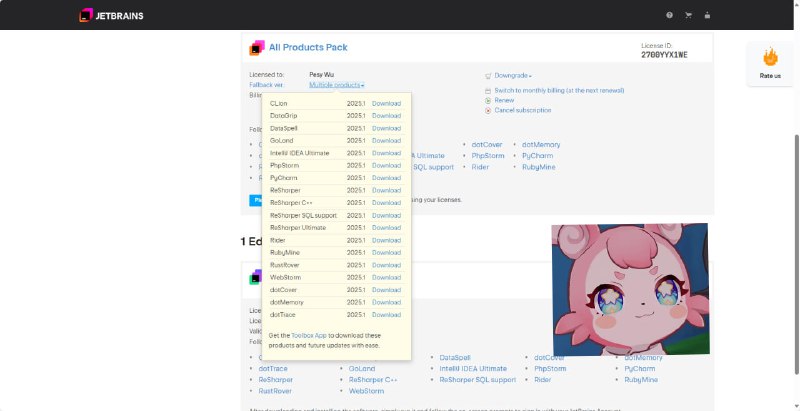Click the red Cancel subscription icon
800x411 pixels.
point(488,110)
